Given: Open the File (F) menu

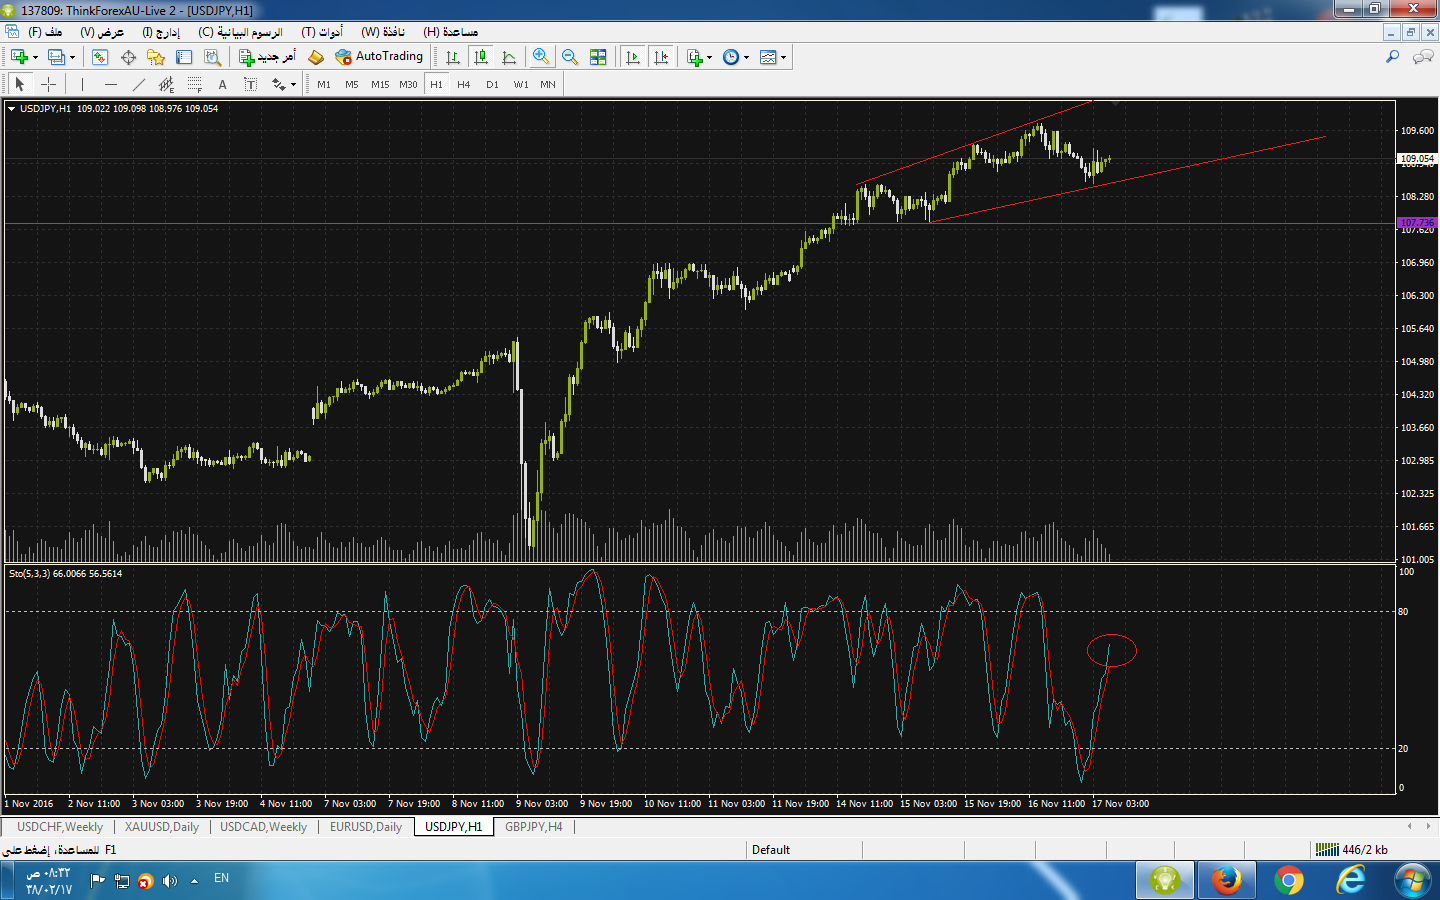Looking at the screenshot, I should [45, 32].
